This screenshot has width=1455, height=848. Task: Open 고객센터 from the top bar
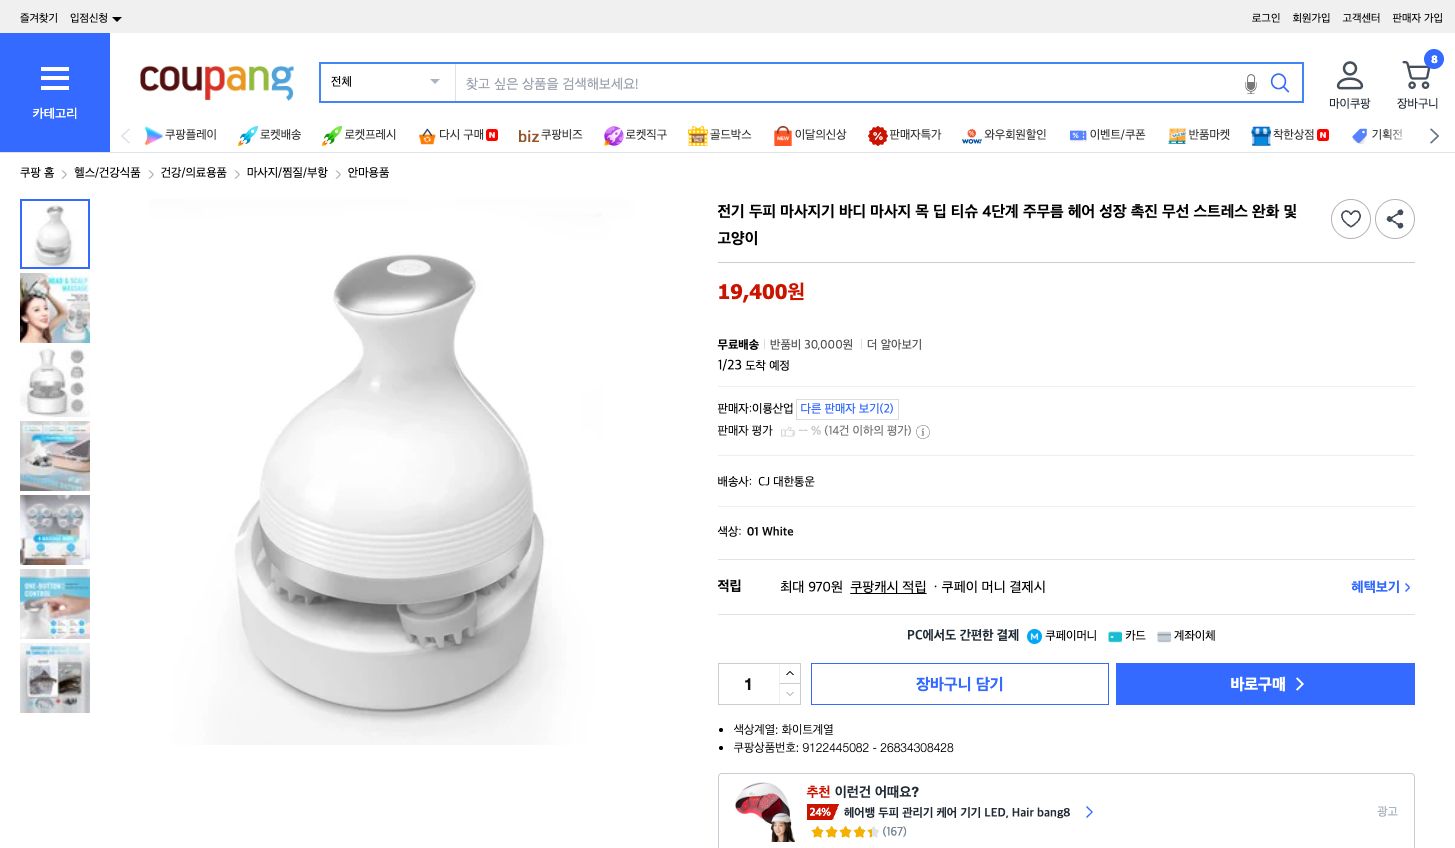pyautogui.click(x=1361, y=17)
